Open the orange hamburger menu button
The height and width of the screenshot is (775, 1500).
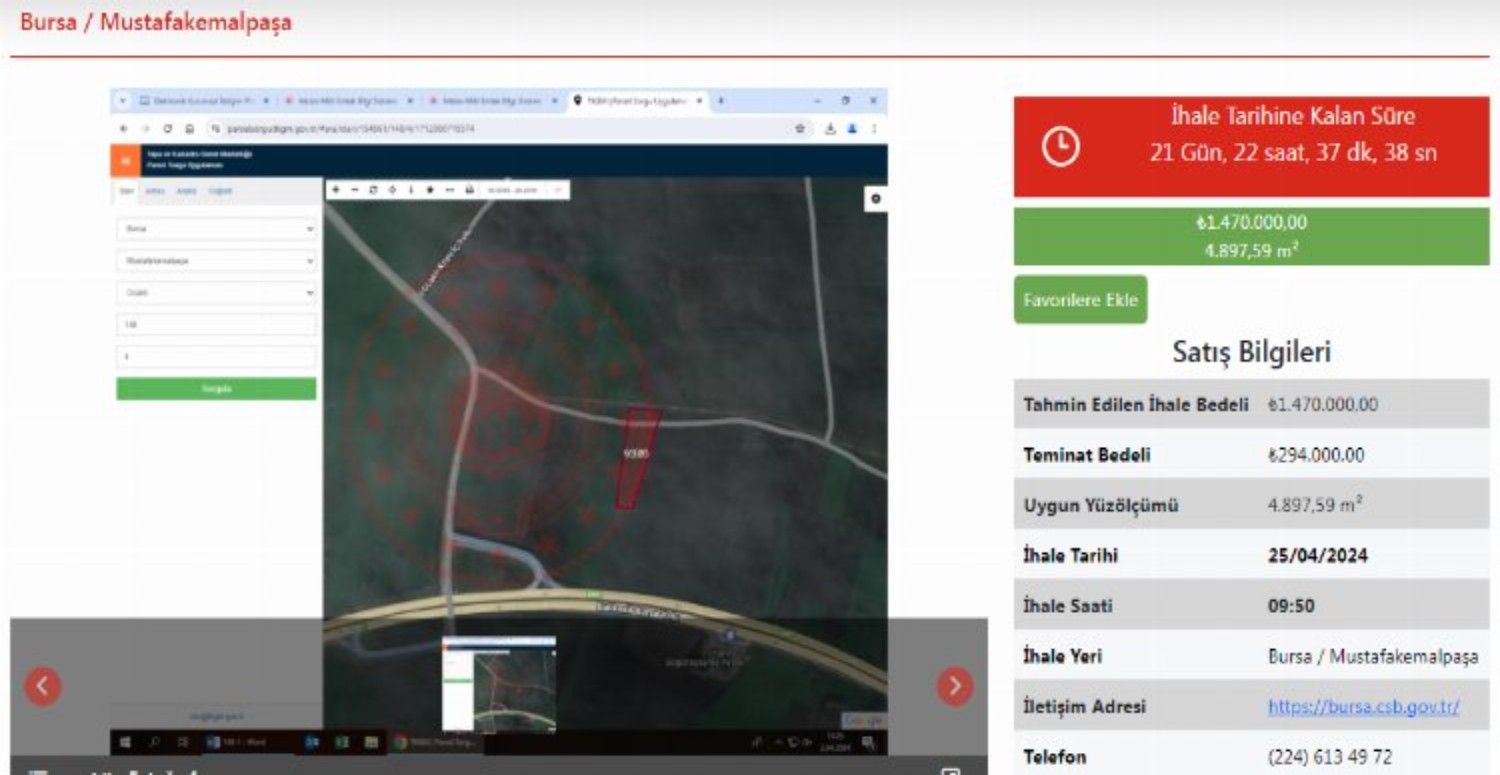125,161
